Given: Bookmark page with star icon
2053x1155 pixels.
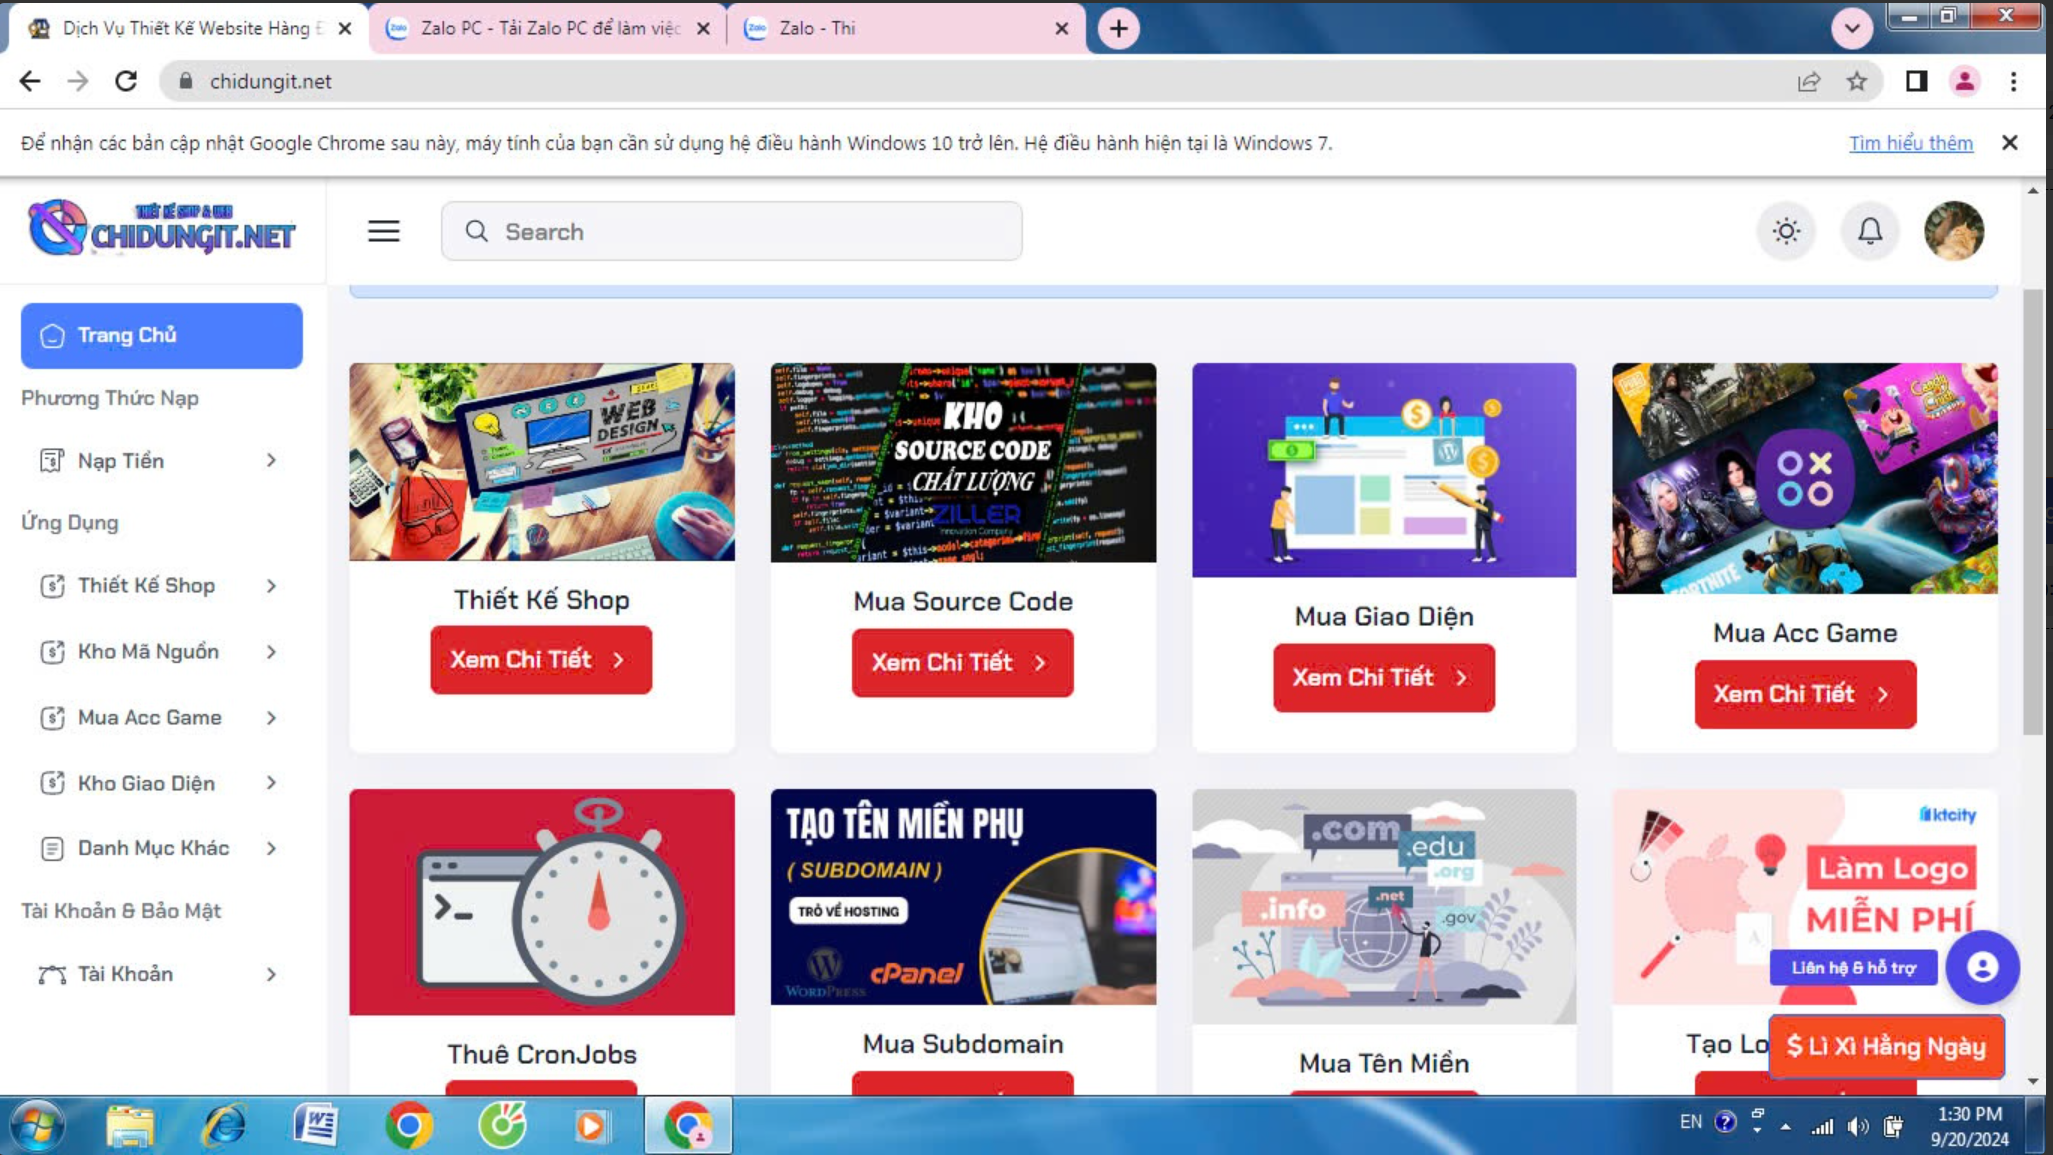Looking at the screenshot, I should 1857,81.
